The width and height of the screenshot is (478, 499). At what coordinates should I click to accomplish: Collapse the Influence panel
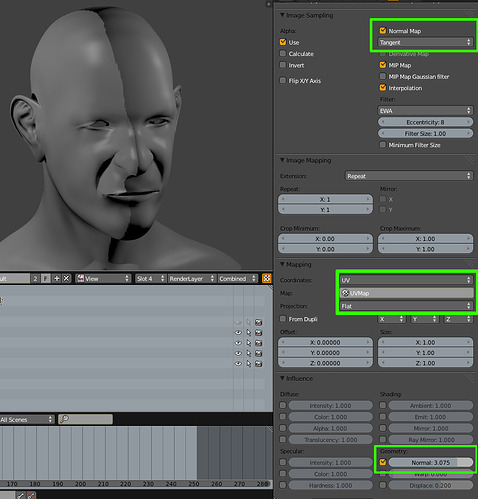tap(282, 378)
